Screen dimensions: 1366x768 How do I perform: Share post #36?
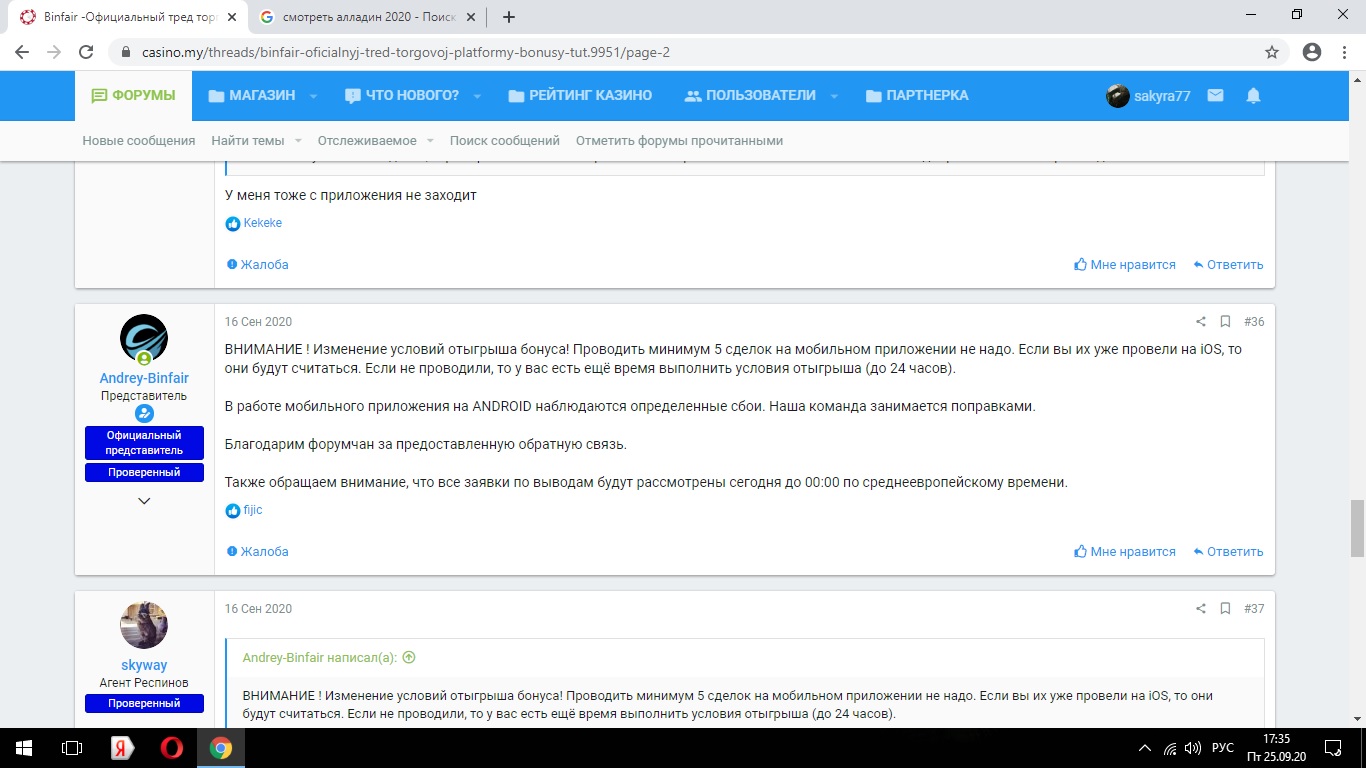(1201, 322)
